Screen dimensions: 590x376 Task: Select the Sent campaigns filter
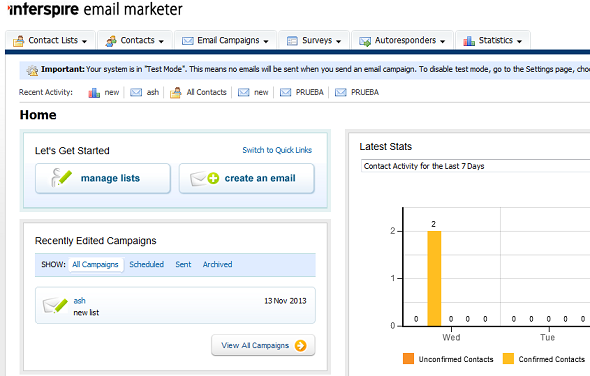[183, 265]
